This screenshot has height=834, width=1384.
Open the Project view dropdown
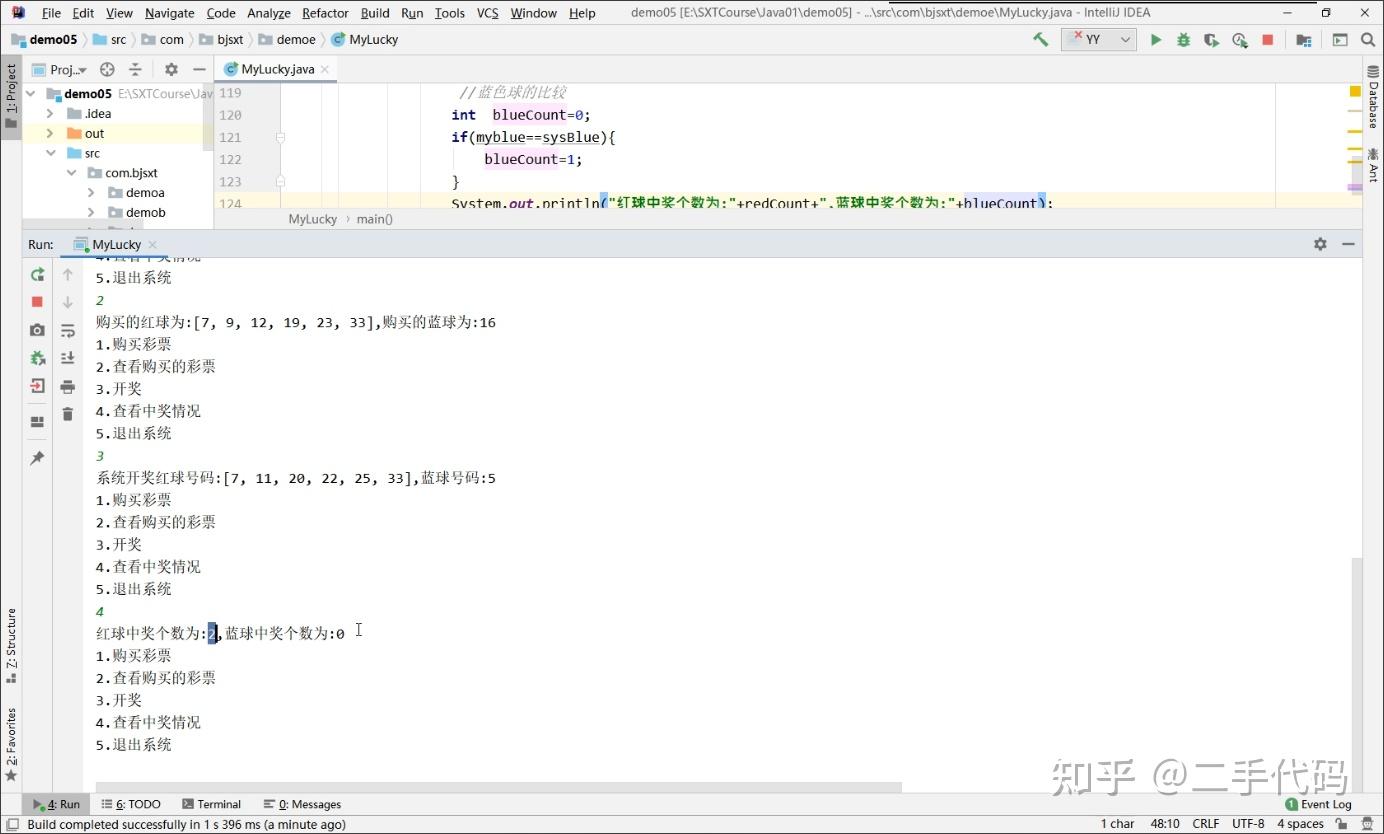[61, 70]
